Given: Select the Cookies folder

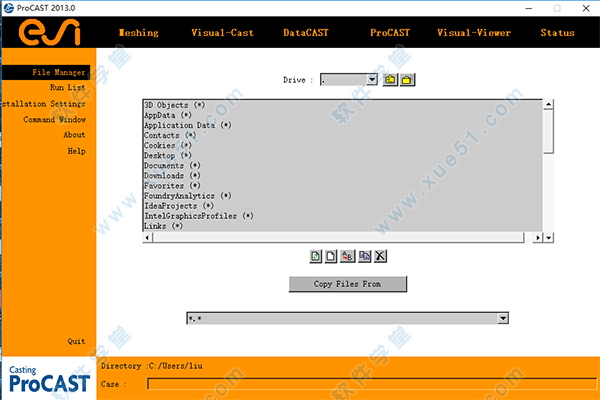Looking at the screenshot, I should click(168, 145).
